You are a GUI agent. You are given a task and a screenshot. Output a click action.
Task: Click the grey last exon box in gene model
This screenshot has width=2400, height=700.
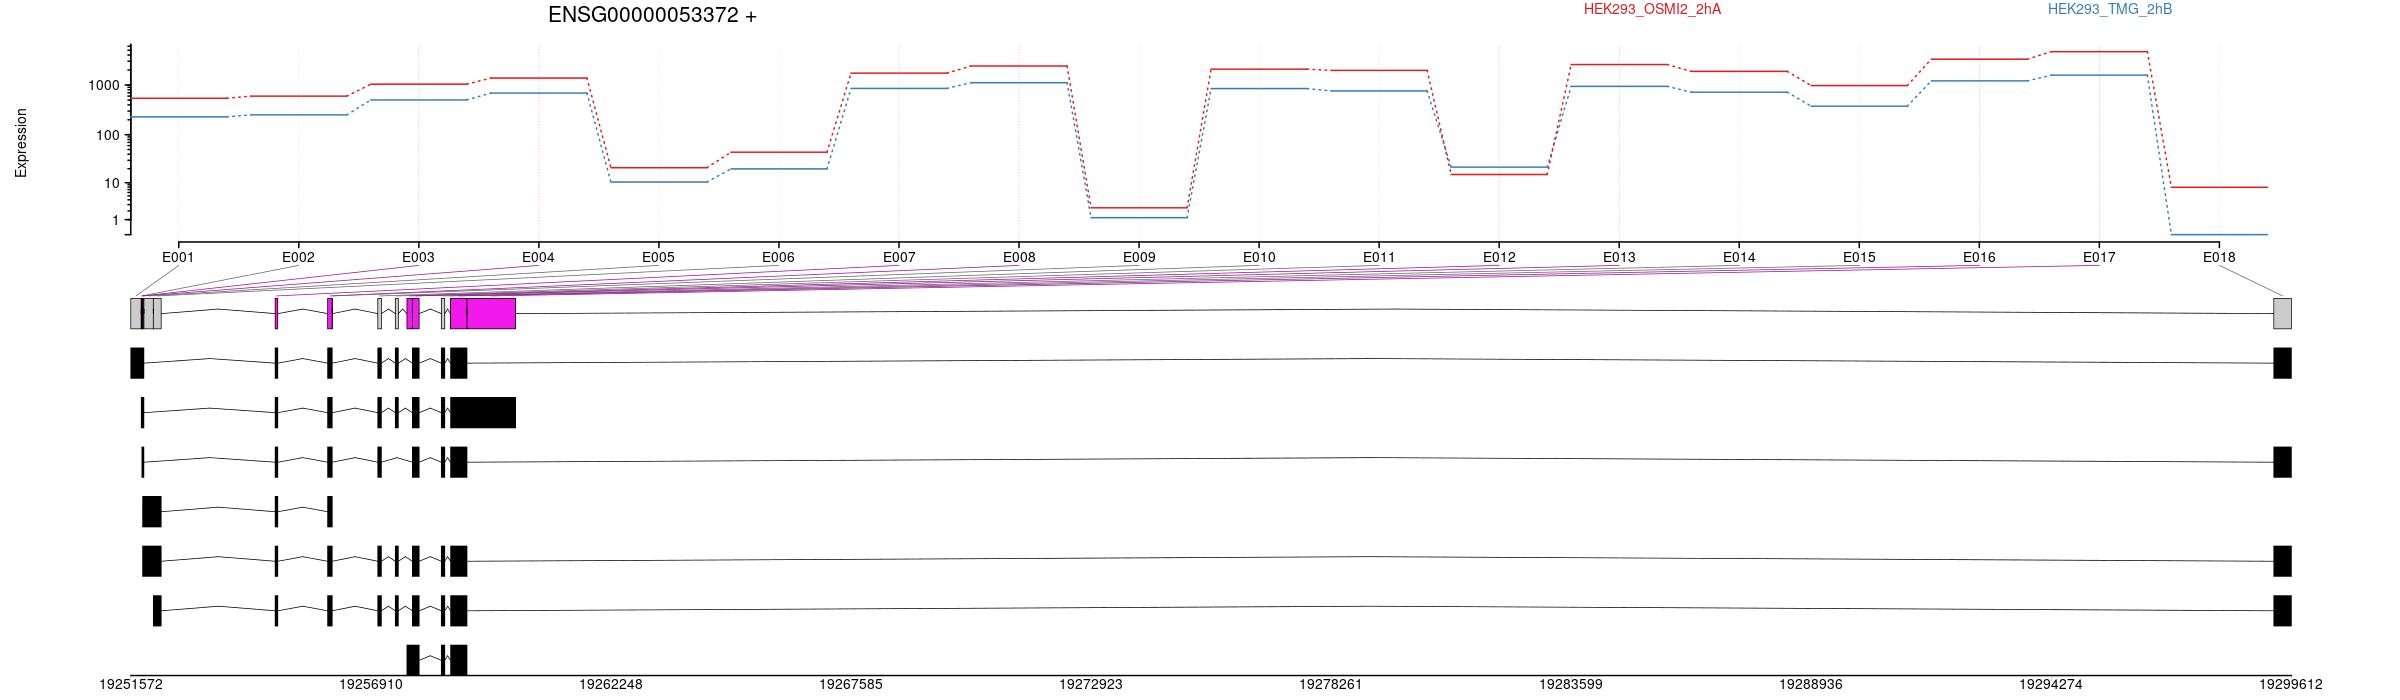2282,313
